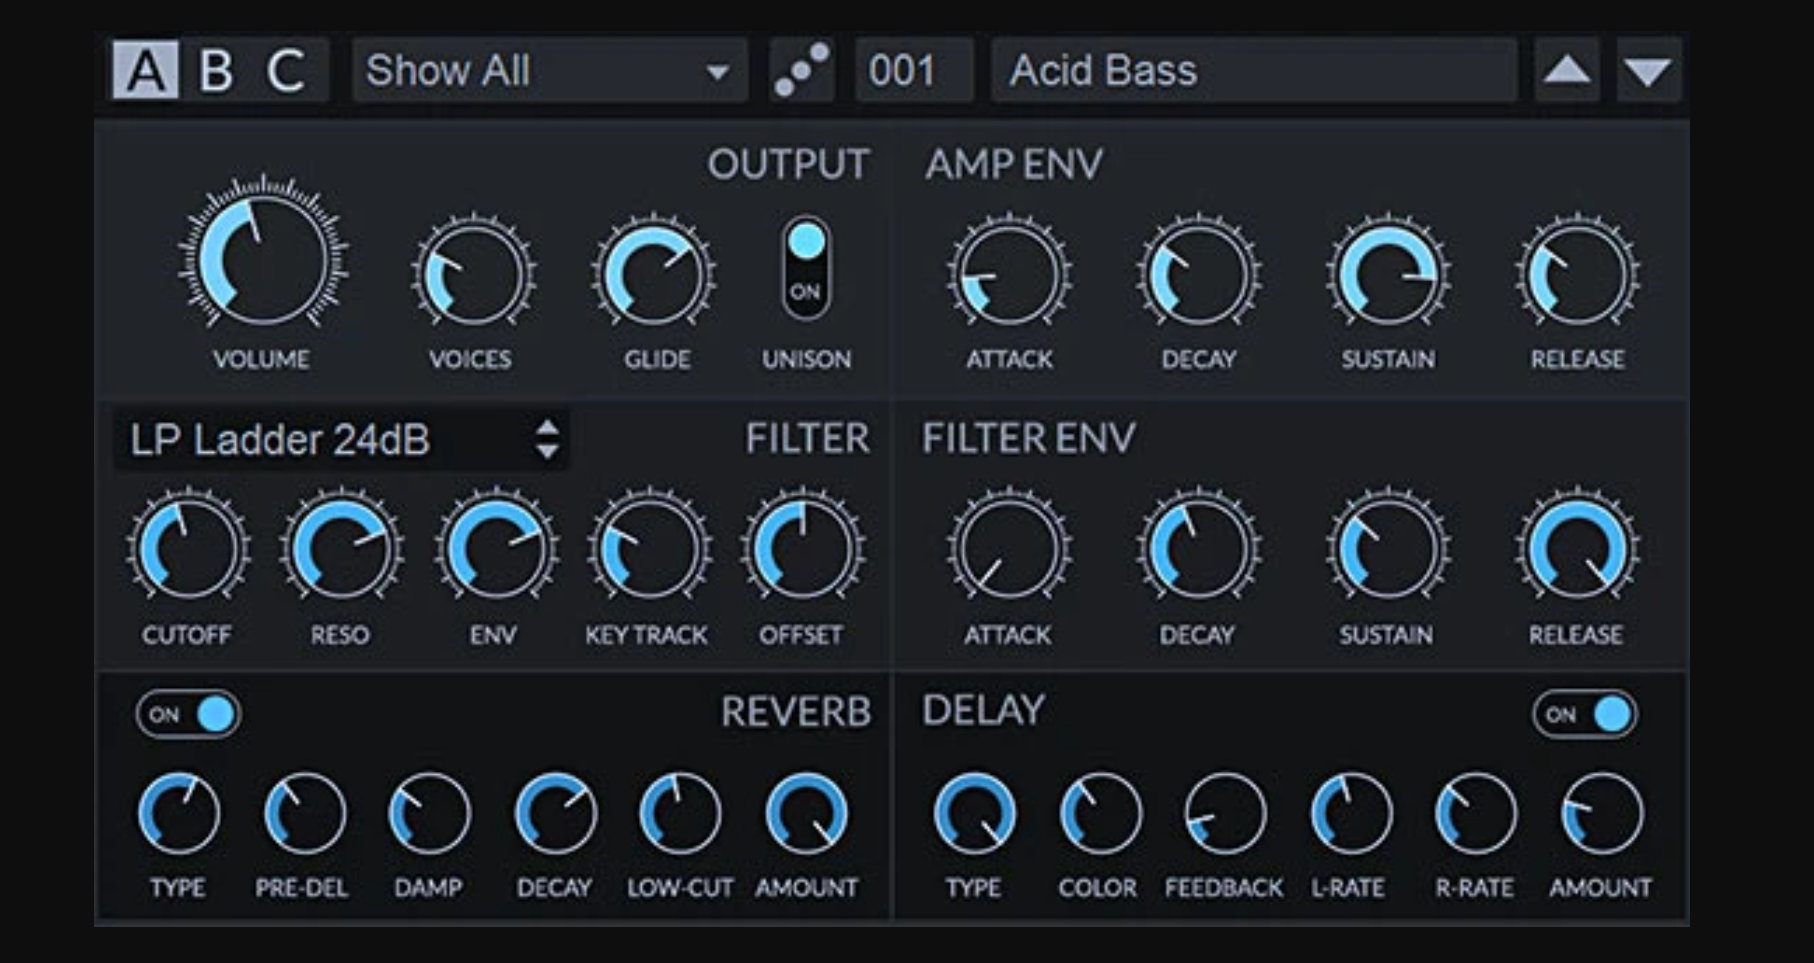
Task: Click the Filter Env Release knob
Action: (x=1577, y=548)
